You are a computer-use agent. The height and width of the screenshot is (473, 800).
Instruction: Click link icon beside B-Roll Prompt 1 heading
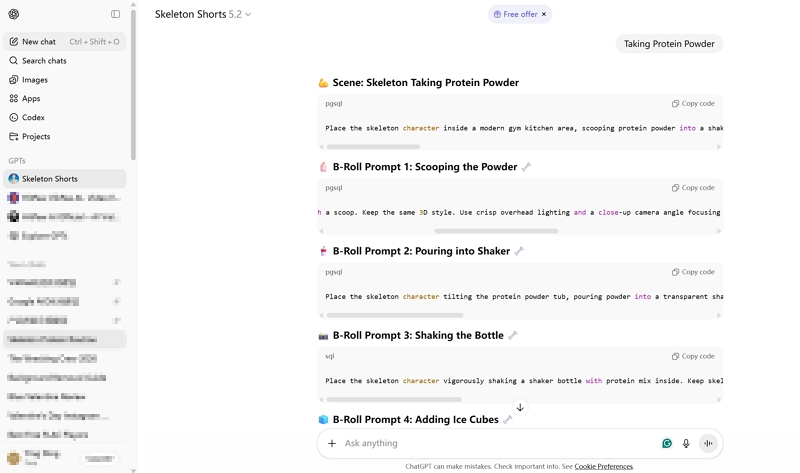pyautogui.click(x=527, y=167)
